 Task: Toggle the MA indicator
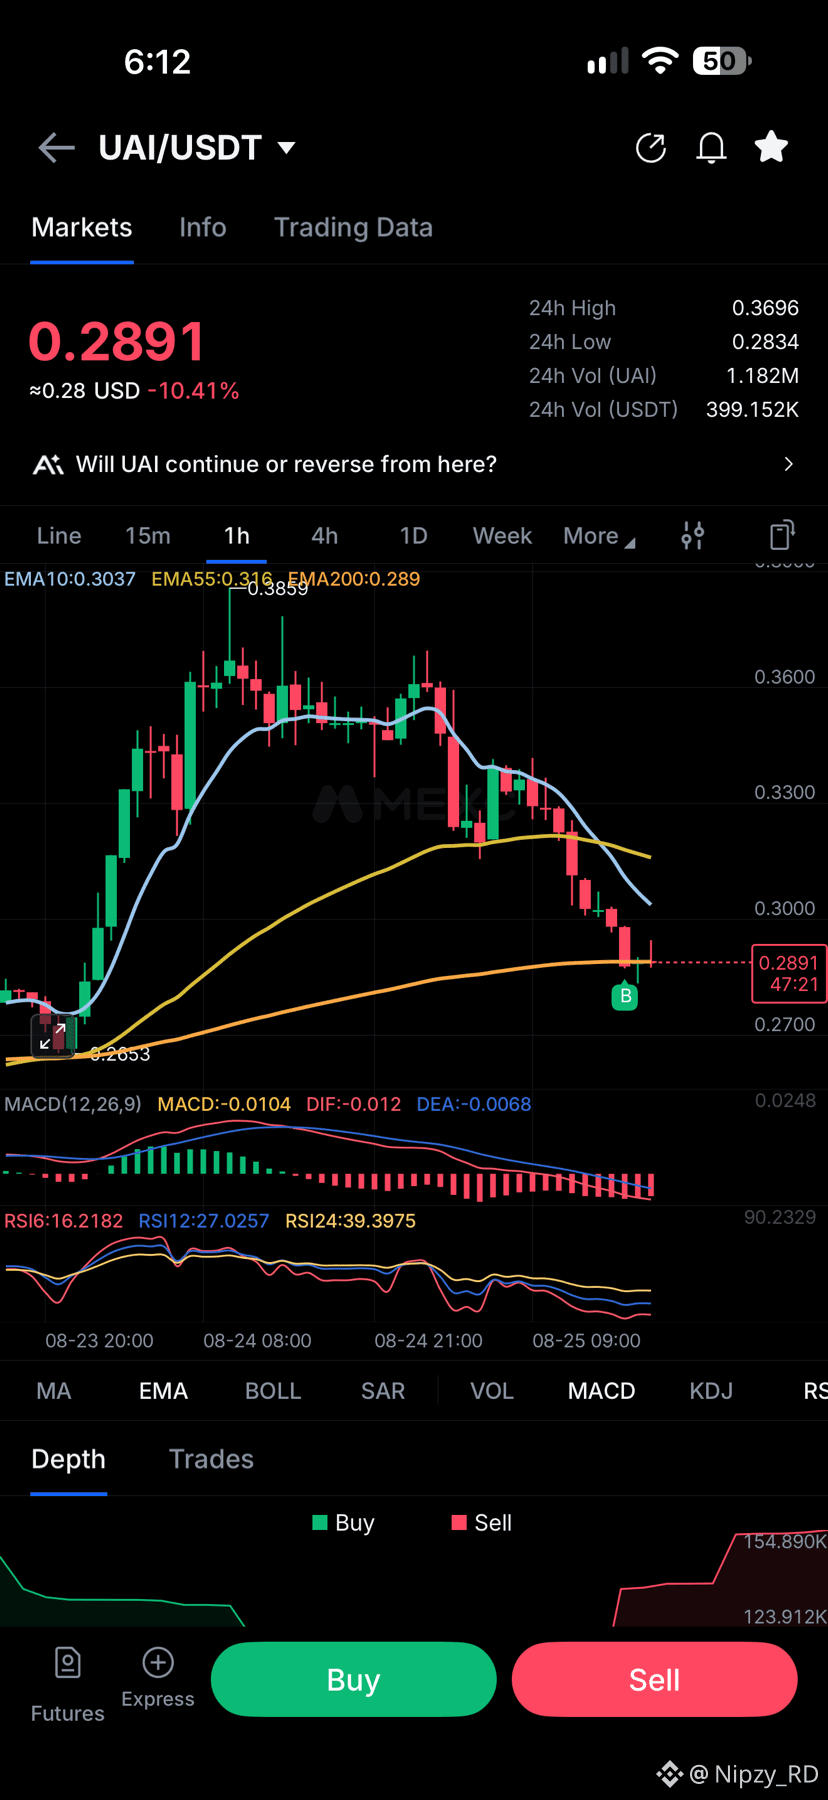pyautogui.click(x=54, y=1391)
